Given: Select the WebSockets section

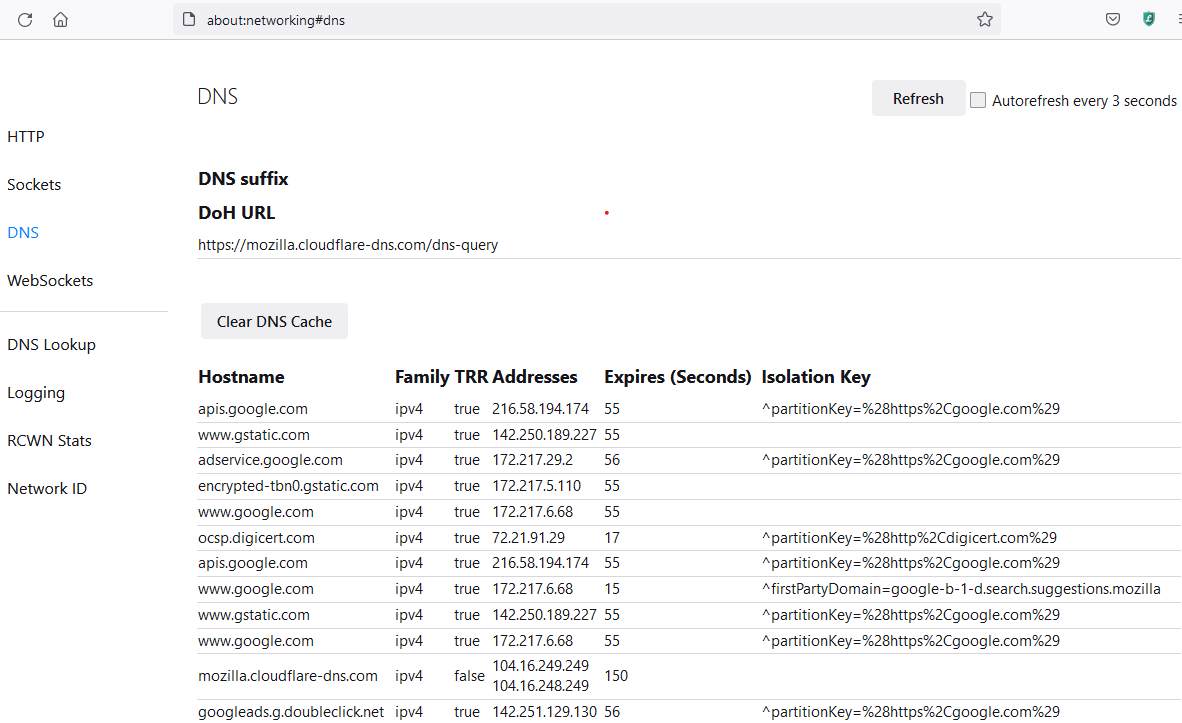Looking at the screenshot, I should click(x=49, y=280).
